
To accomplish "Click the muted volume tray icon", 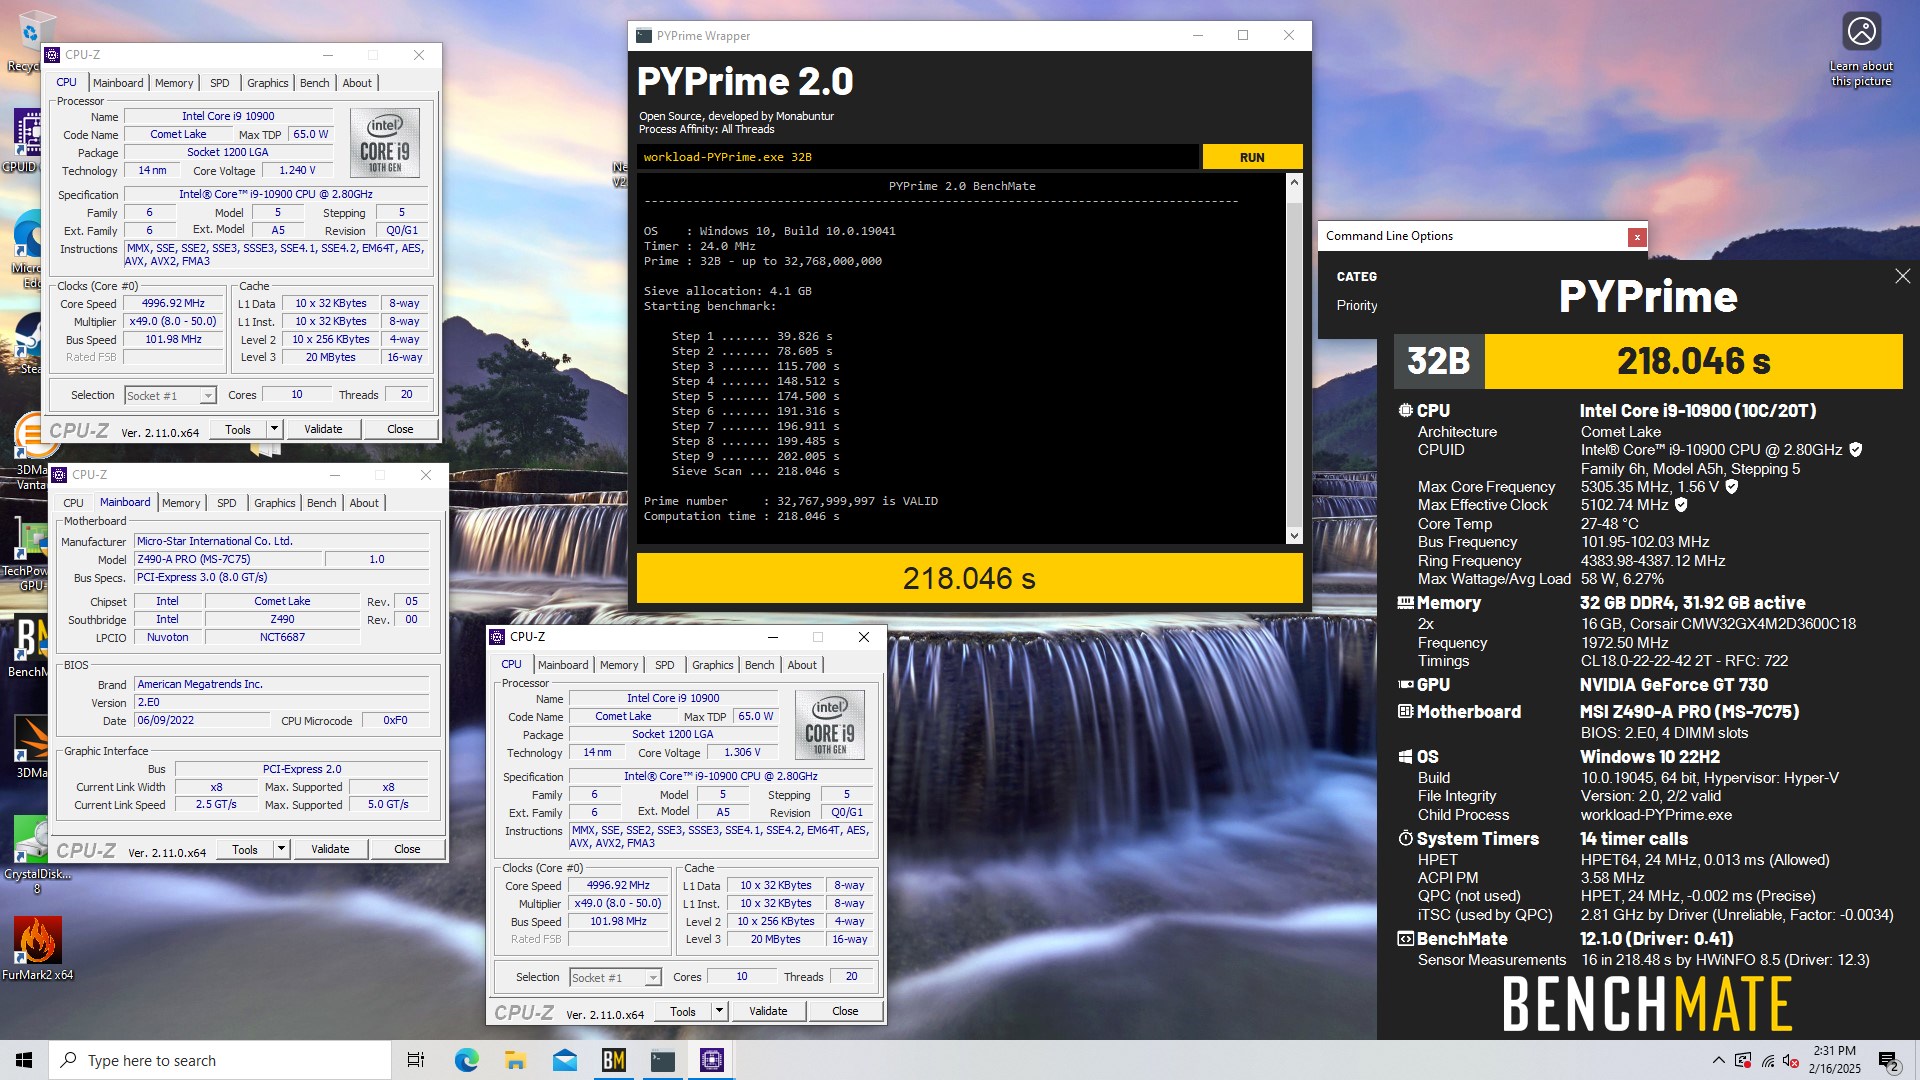I will (1791, 1060).
